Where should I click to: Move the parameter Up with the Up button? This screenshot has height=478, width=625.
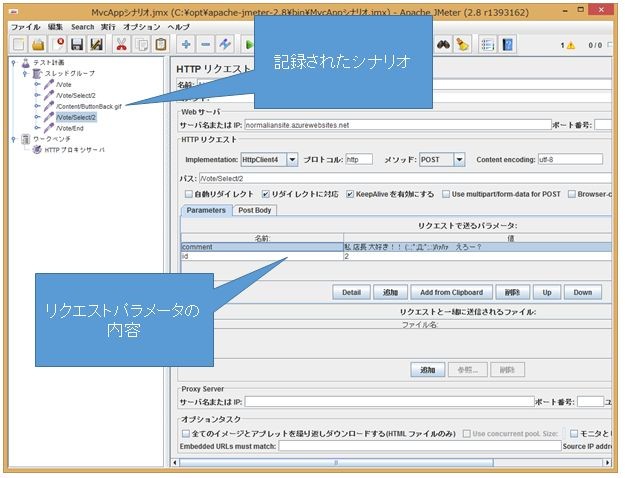(x=547, y=293)
